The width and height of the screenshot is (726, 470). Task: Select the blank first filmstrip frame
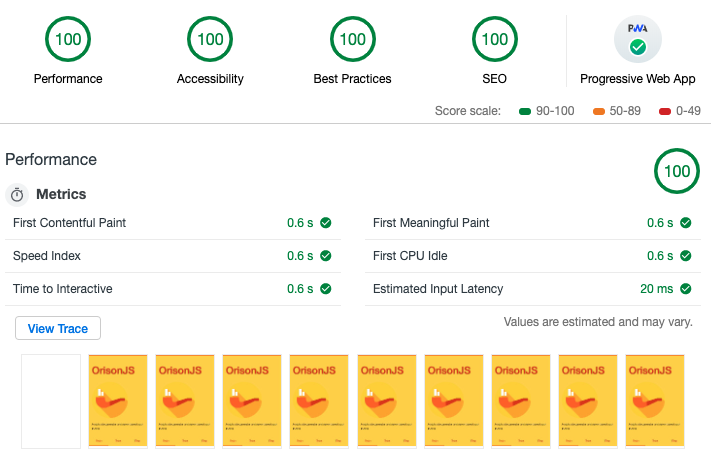51,401
